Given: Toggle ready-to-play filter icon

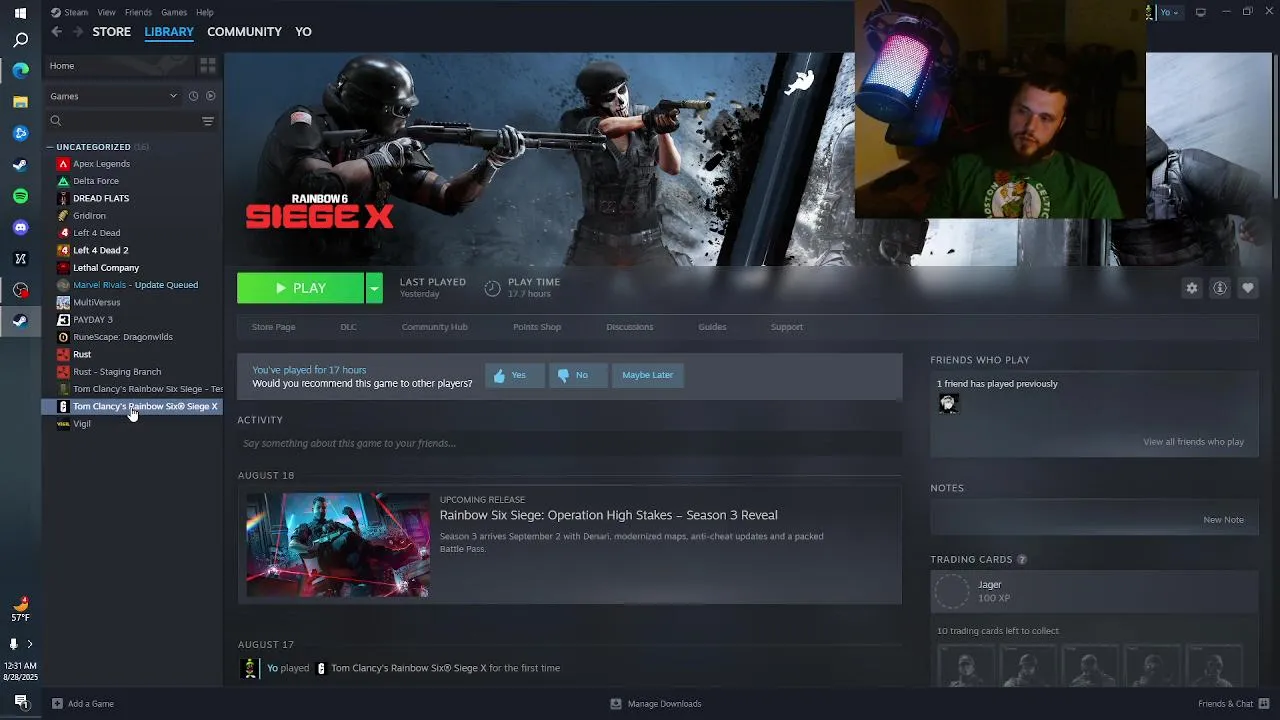Looking at the screenshot, I should [x=210, y=96].
